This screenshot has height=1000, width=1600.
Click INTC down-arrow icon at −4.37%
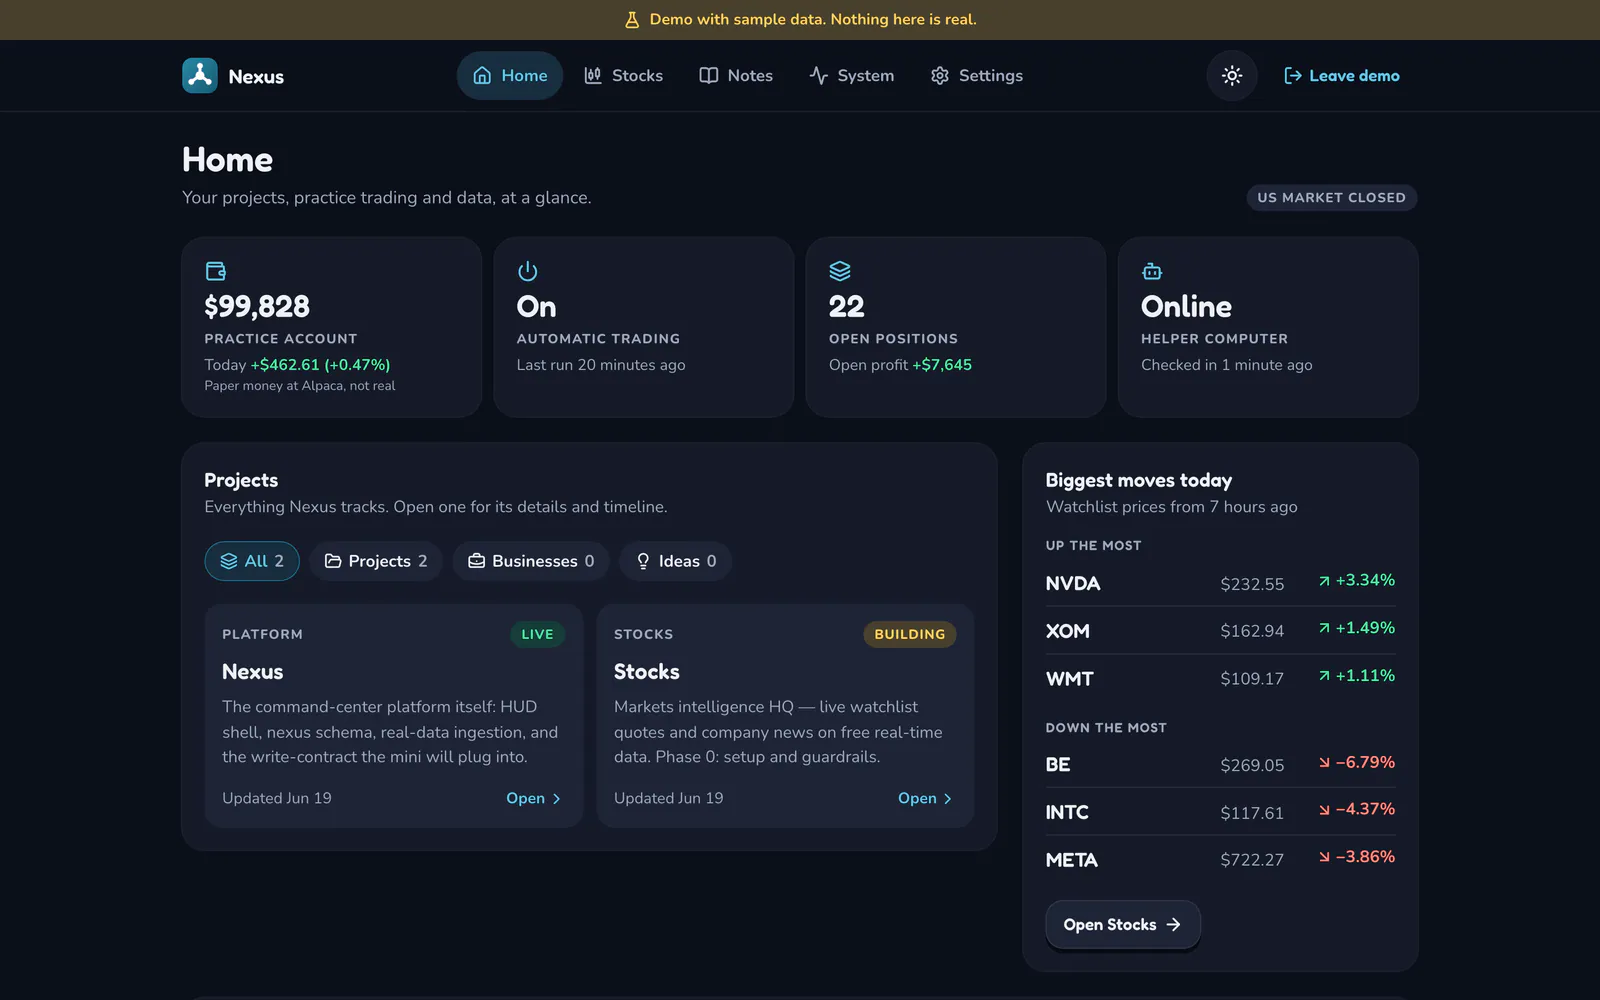(1324, 810)
